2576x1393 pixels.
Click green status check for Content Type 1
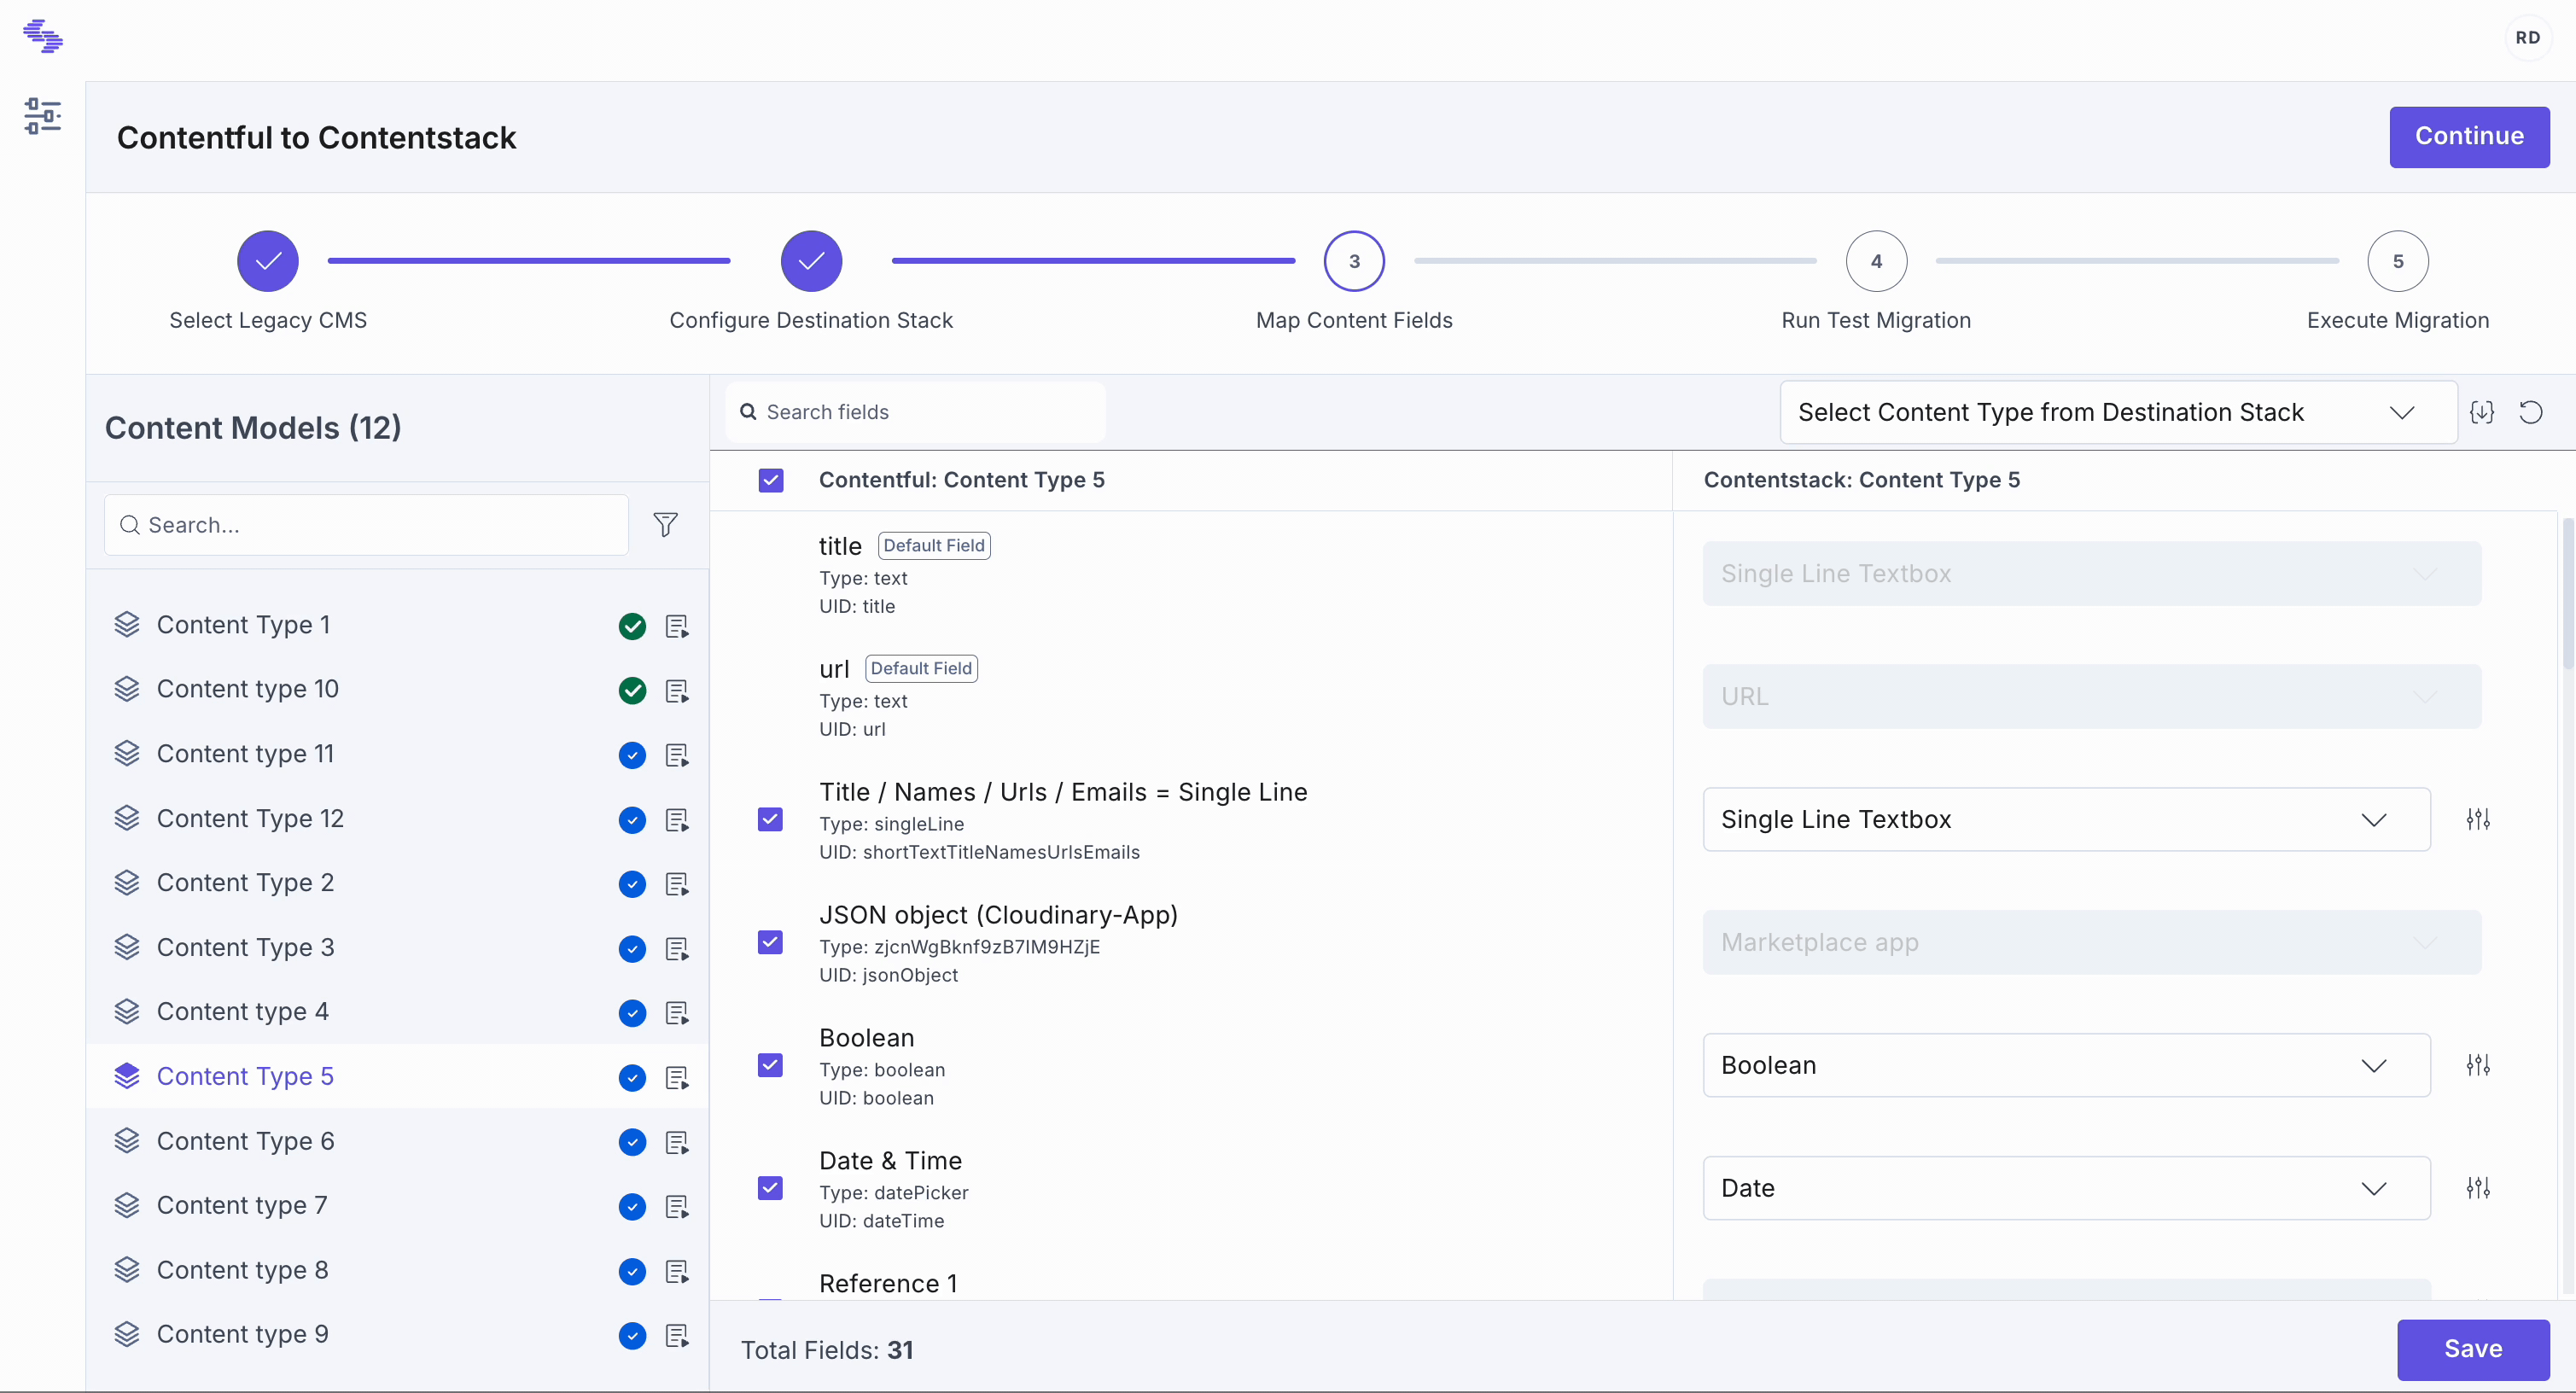(x=632, y=626)
